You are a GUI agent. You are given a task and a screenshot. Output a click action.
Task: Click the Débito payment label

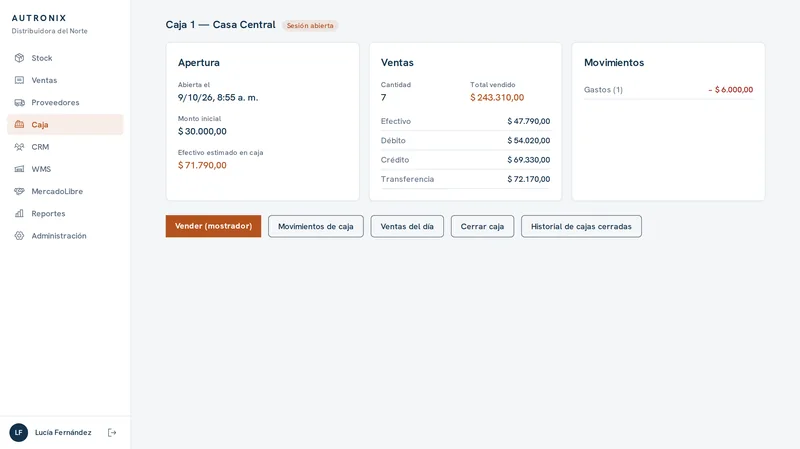(393, 141)
